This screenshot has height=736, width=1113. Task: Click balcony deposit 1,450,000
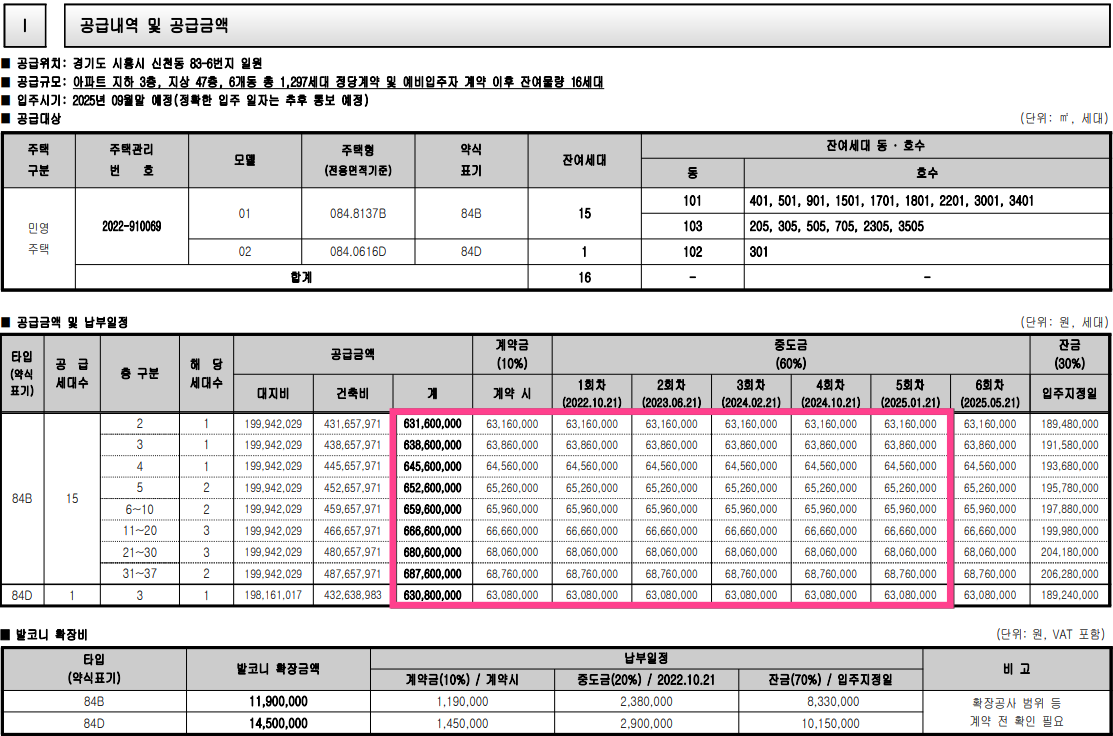click(x=462, y=723)
